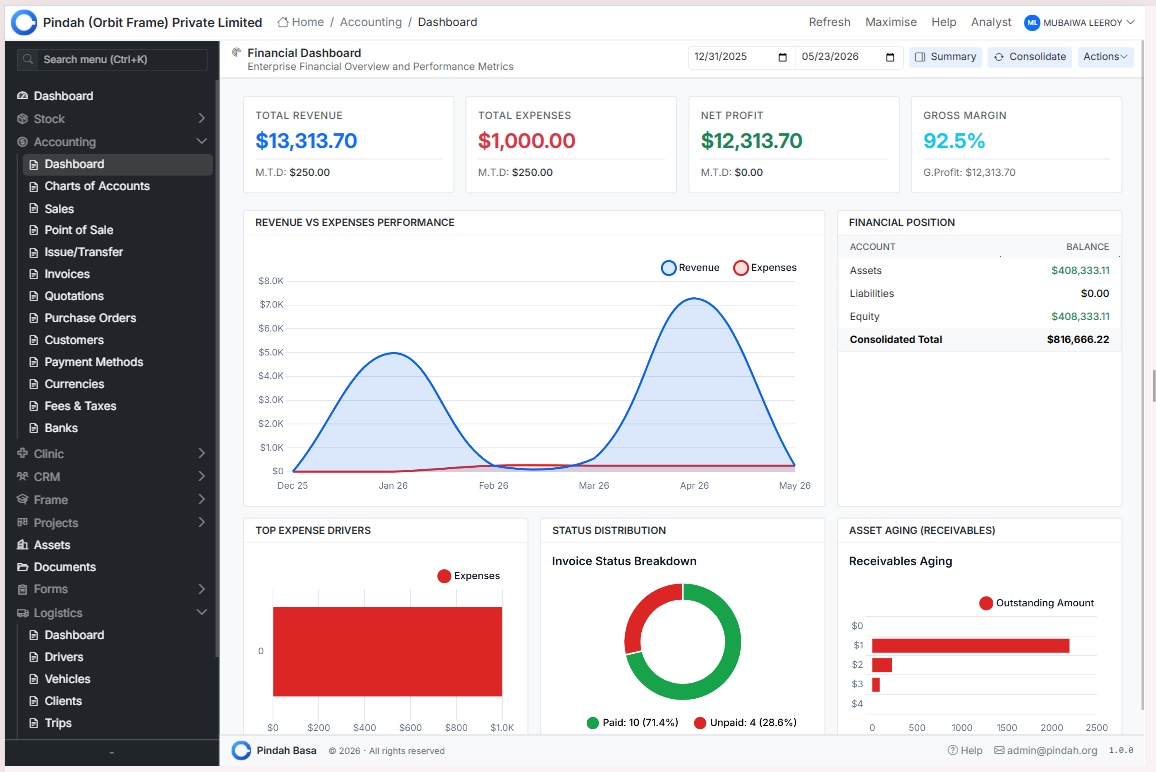Click the Help question mark icon in footer
This screenshot has height=772, width=1156.
point(953,750)
